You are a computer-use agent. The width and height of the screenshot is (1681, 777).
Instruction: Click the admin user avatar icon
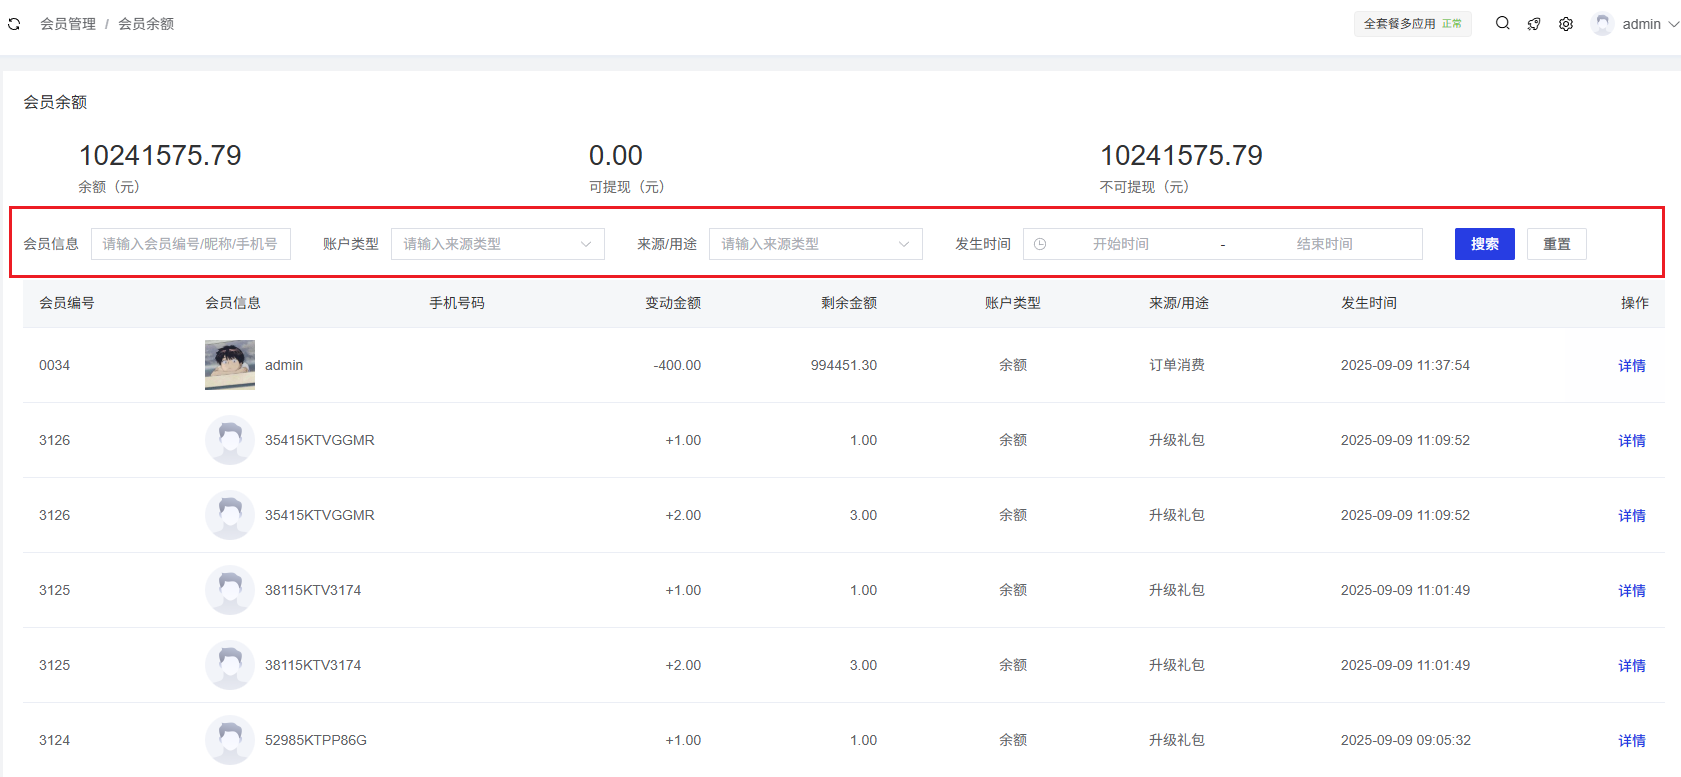click(1602, 24)
